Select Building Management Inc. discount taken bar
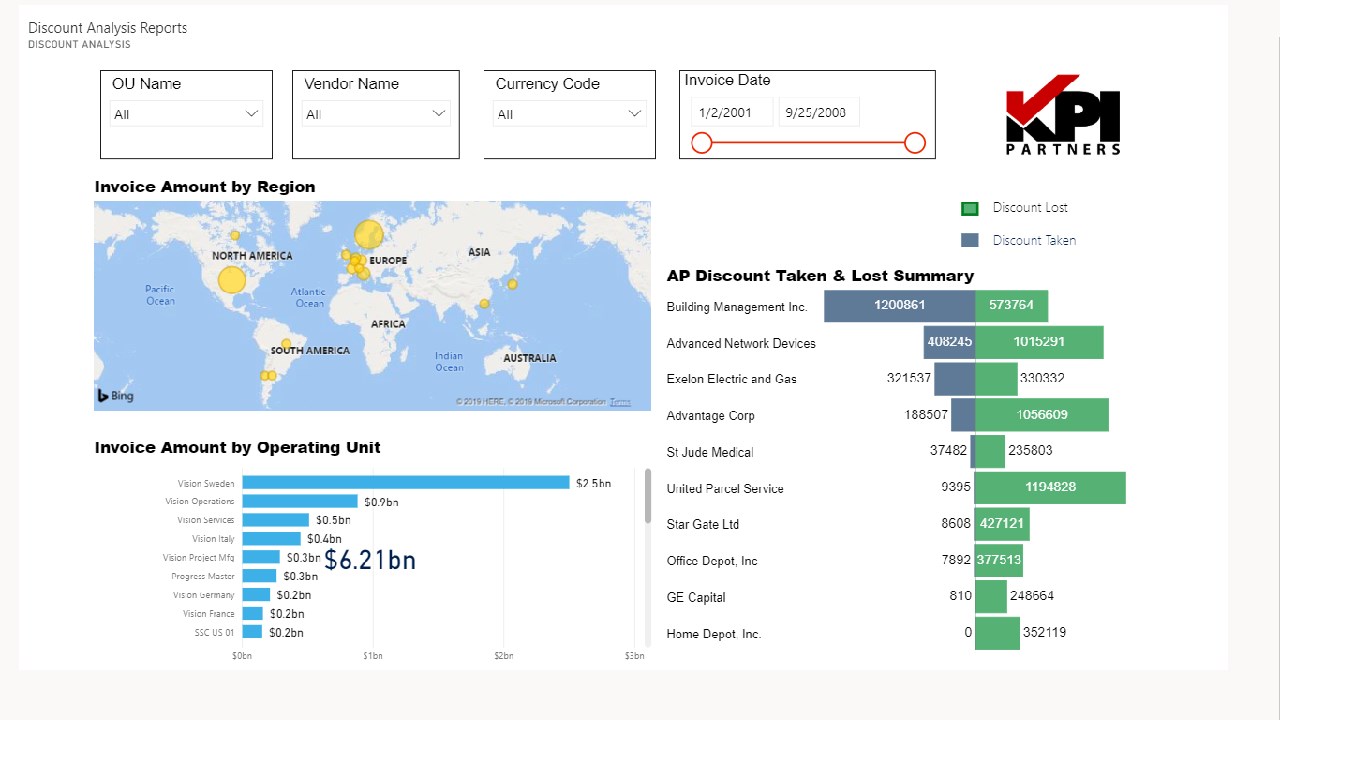 tap(899, 306)
